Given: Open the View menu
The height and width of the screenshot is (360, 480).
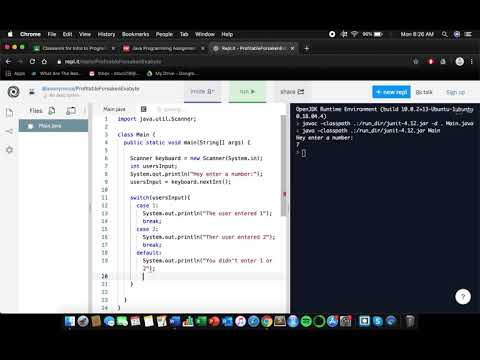Looking at the screenshot, I should (x=85, y=34).
